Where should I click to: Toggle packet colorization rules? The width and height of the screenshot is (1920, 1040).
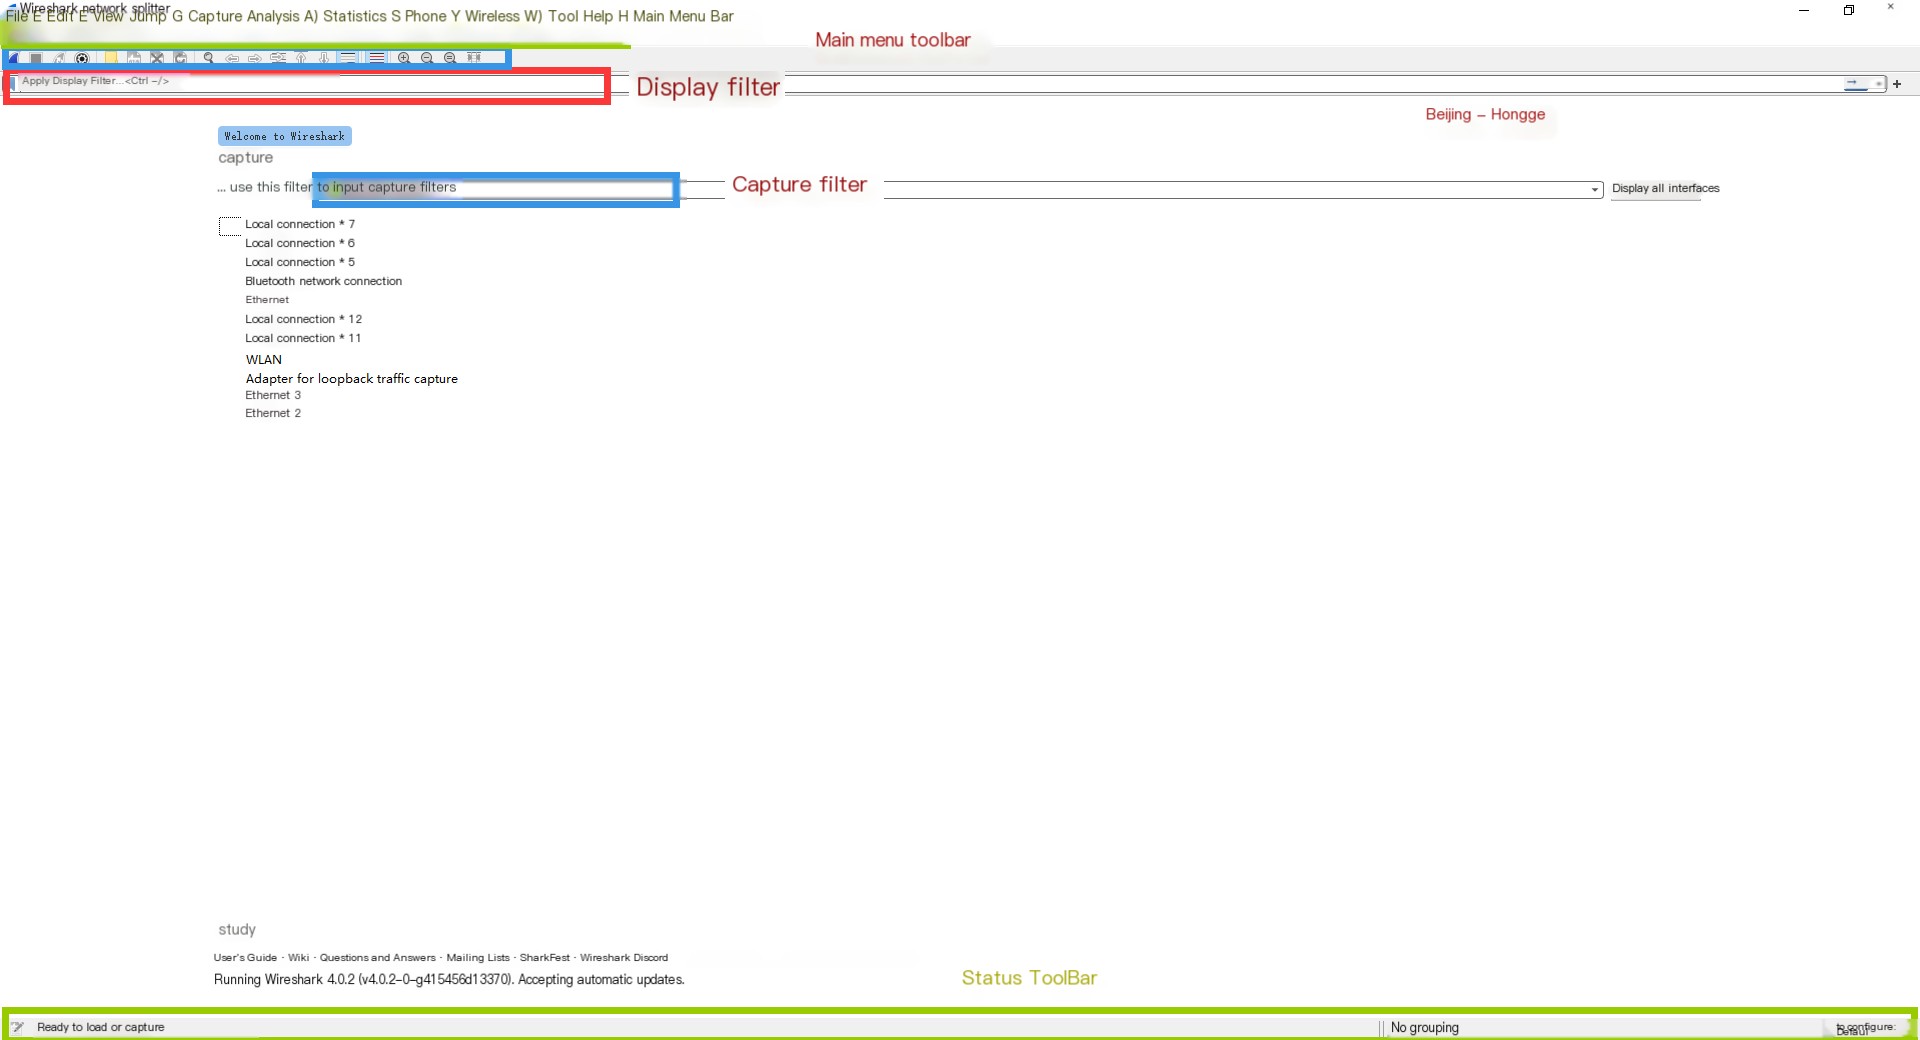(377, 58)
